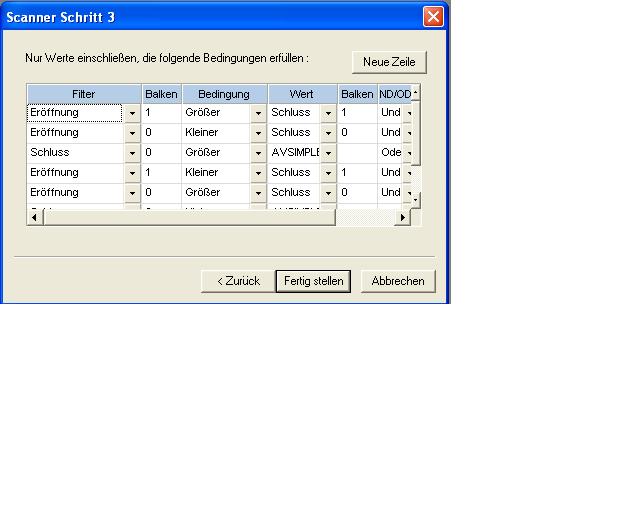Open the Filter dropdown in the first row
Image resolution: width=640 pixels, height=512 pixels.
coord(132,113)
